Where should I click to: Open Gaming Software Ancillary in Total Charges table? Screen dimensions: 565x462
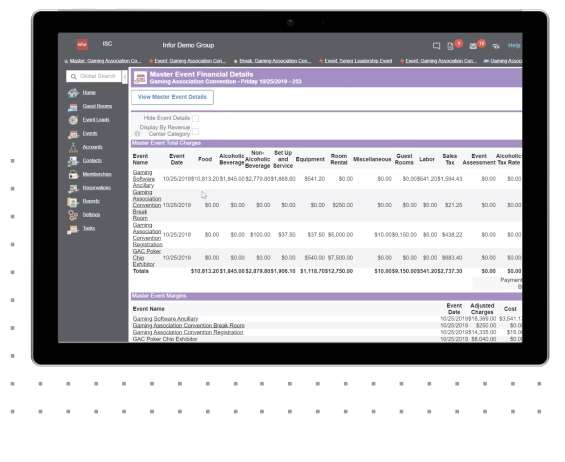coord(143,179)
